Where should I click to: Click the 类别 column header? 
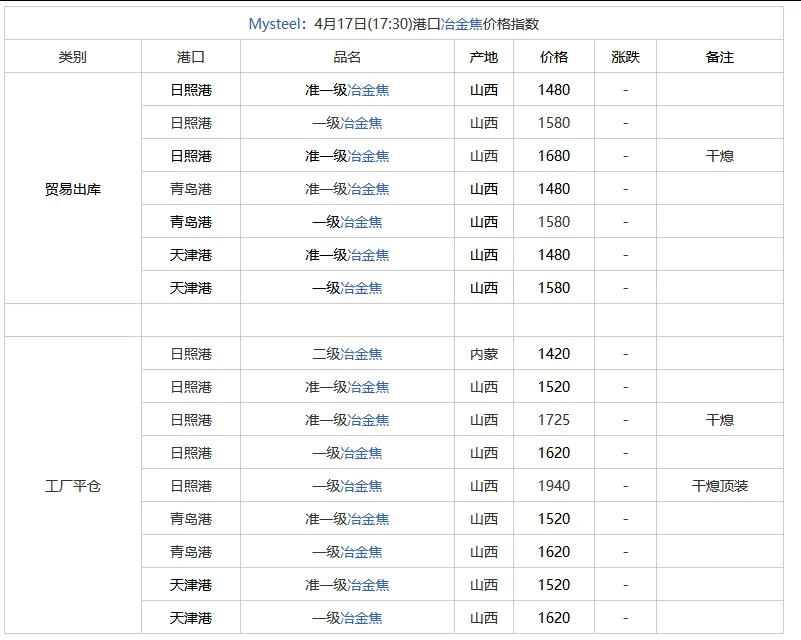point(75,56)
